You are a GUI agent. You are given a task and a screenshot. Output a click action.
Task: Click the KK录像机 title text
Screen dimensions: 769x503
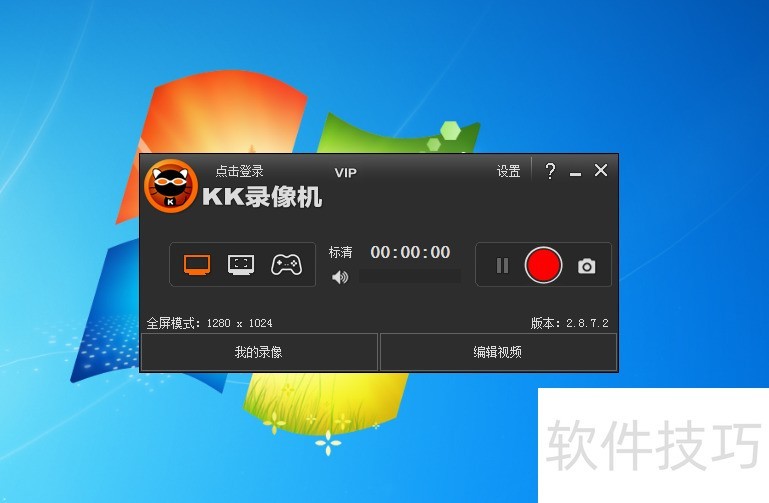262,197
